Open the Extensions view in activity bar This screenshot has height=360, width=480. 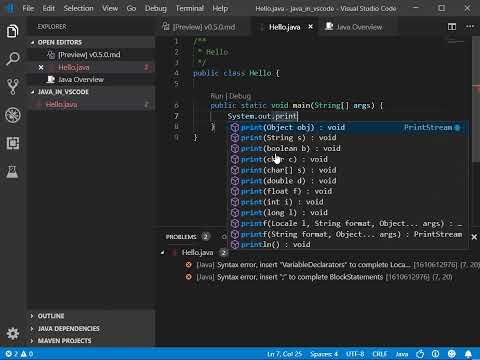pyautogui.click(x=13, y=143)
